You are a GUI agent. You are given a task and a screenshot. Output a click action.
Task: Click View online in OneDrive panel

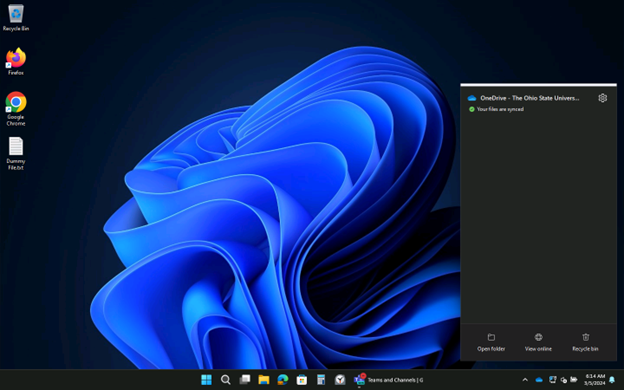click(538, 342)
